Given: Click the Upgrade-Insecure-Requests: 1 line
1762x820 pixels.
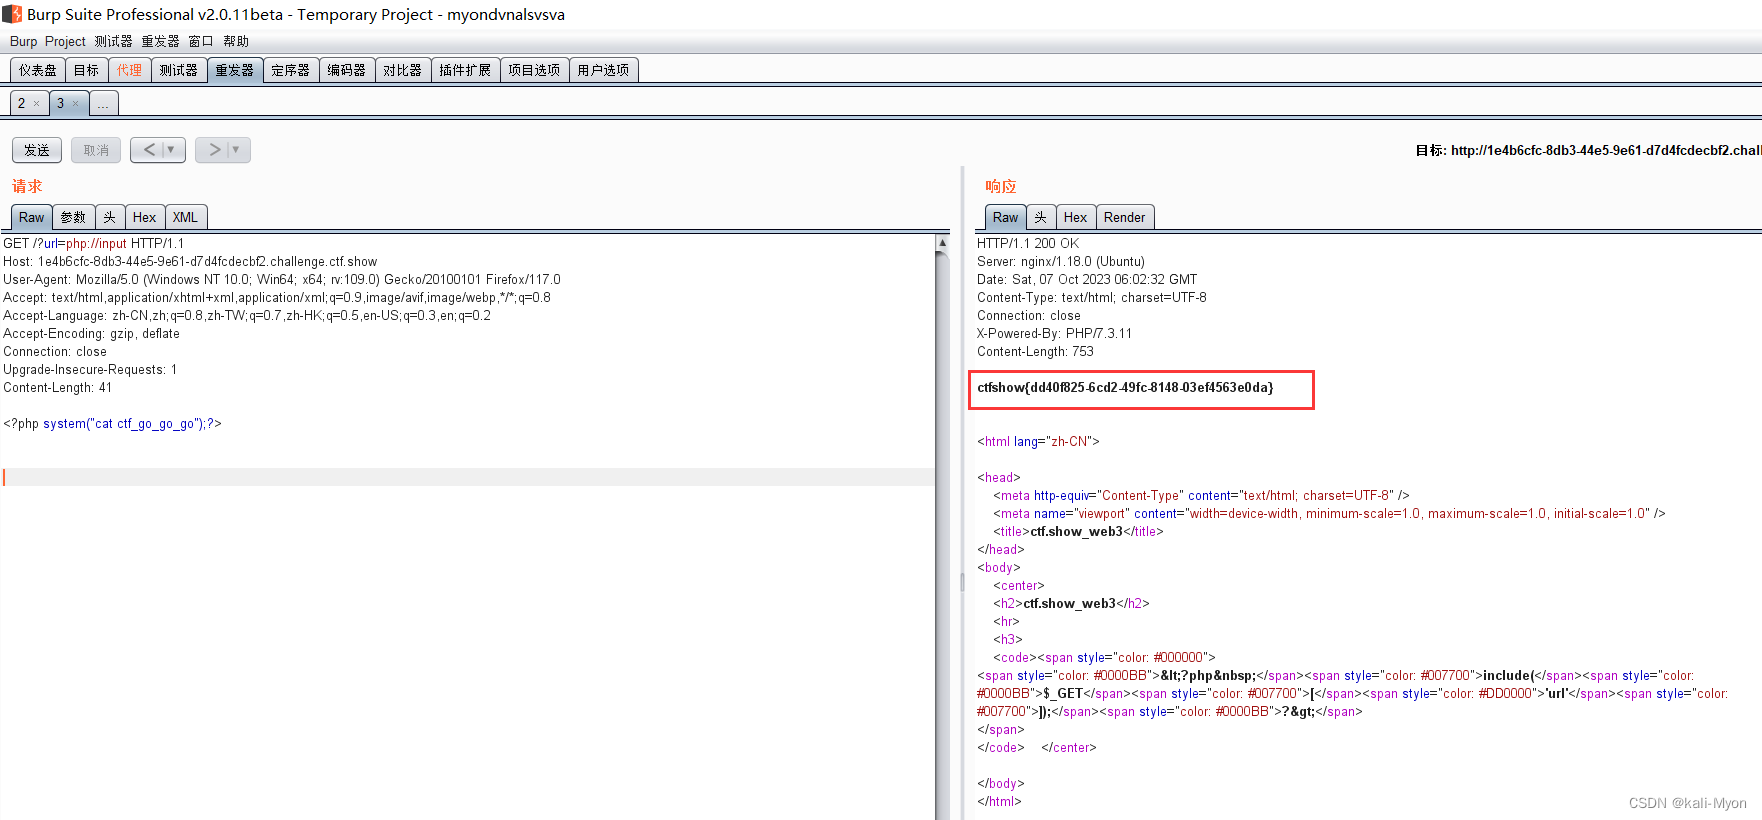Looking at the screenshot, I should (90, 369).
